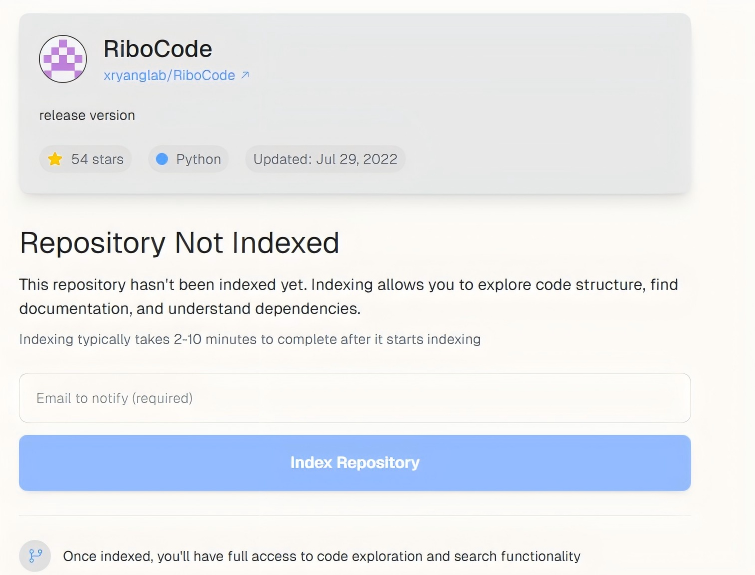Click the git branch icon at the bottom
Image resolution: width=755 pixels, height=575 pixels.
(x=35, y=556)
